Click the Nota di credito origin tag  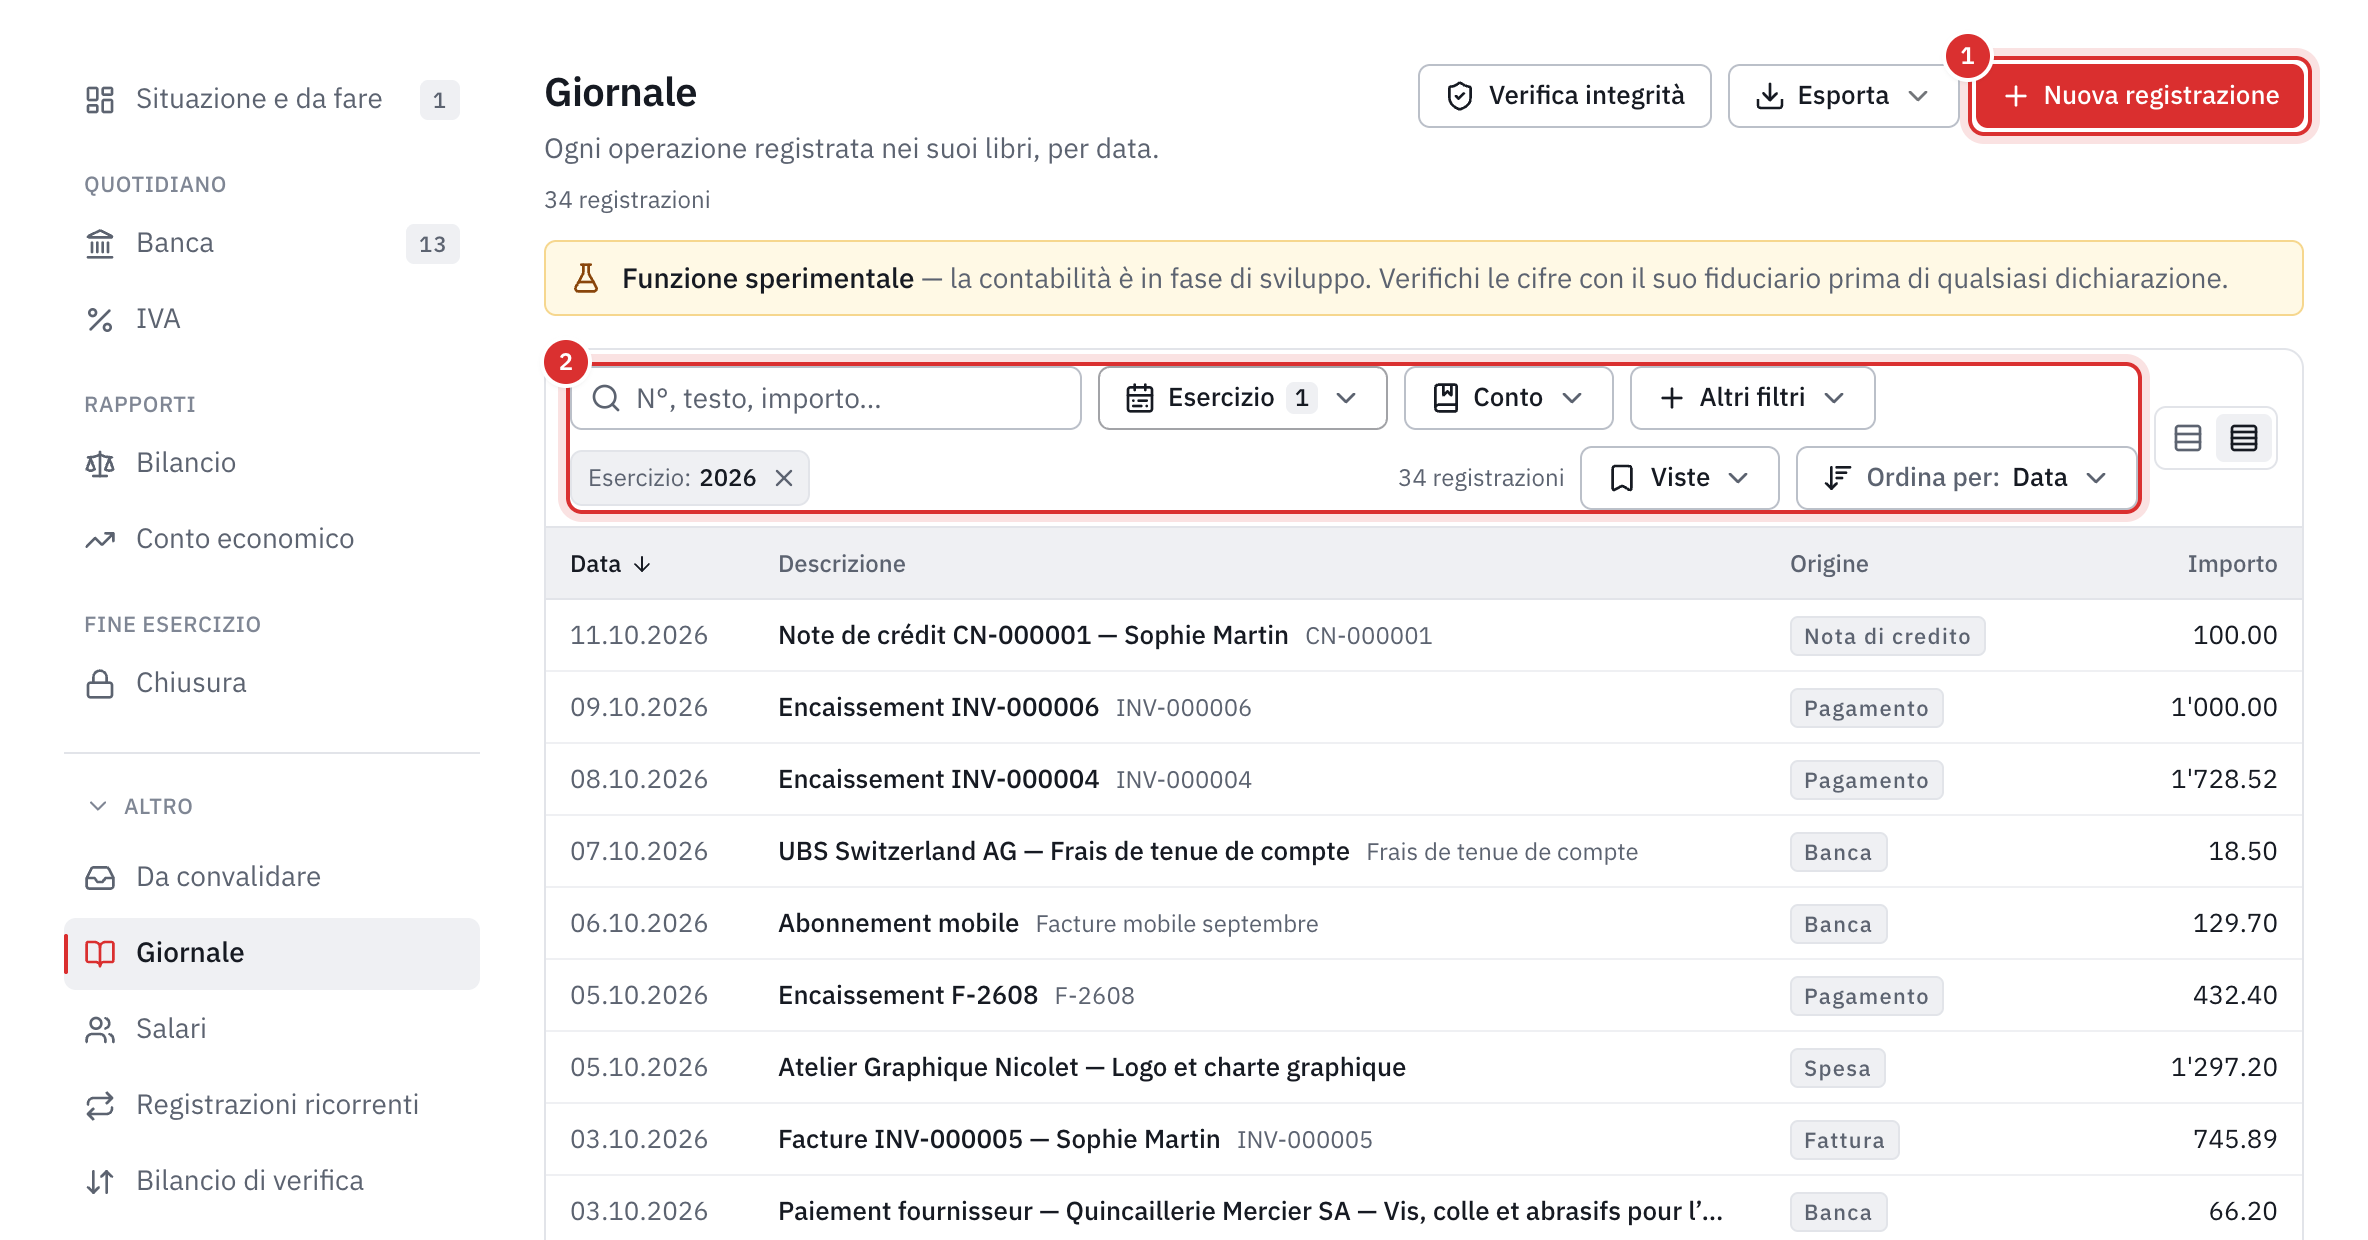coord(1887,636)
